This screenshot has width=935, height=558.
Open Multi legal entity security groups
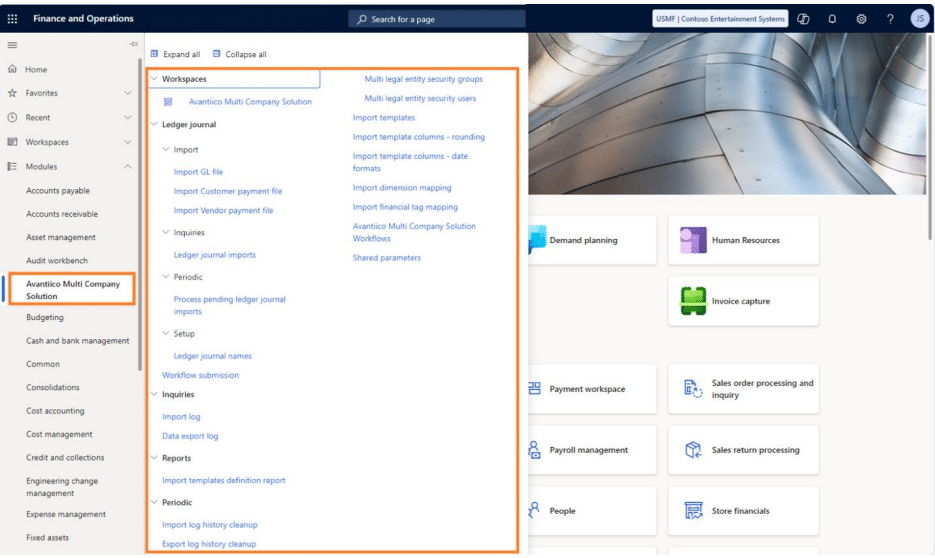pyautogui.click(x=423, y=79)
